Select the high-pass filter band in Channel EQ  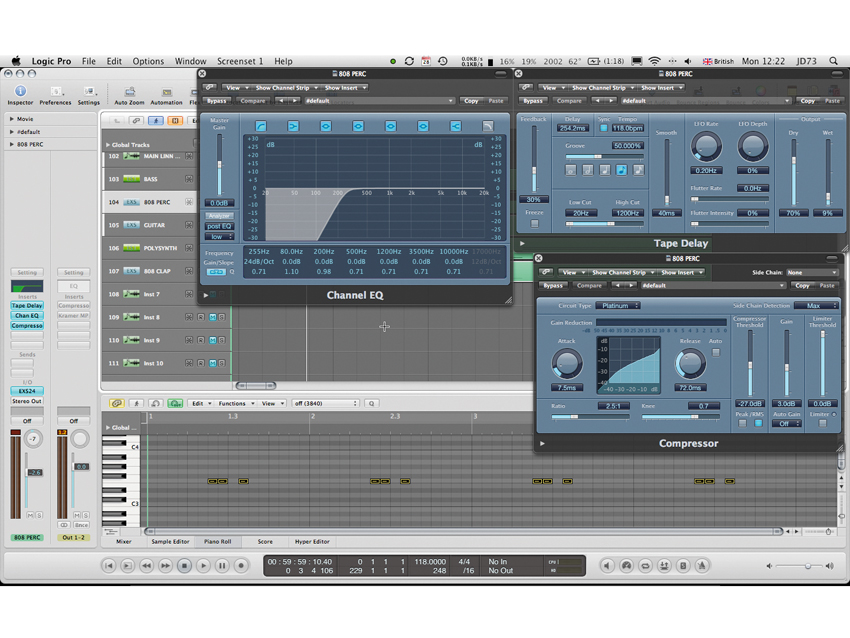261,126
